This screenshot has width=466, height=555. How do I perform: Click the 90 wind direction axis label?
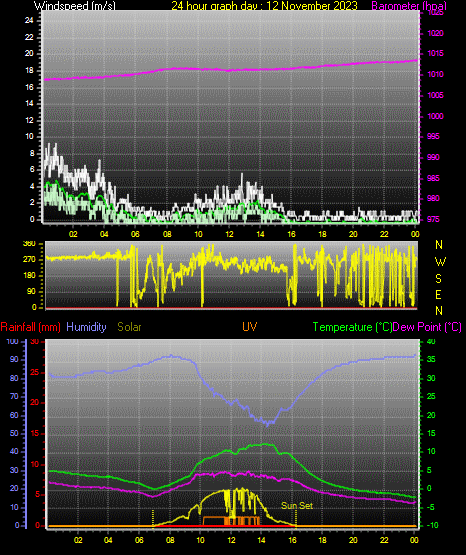pos(31,291)
